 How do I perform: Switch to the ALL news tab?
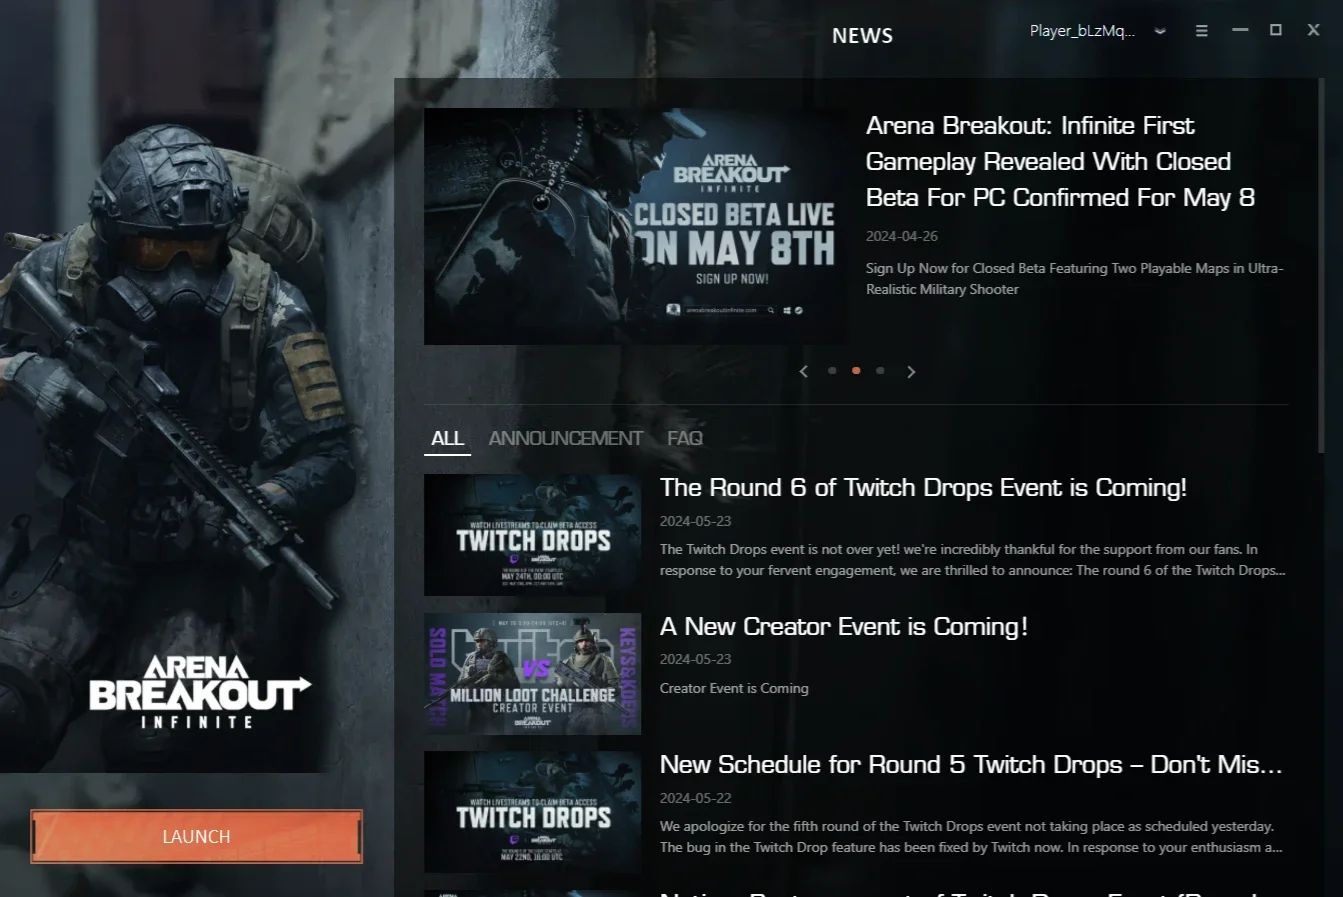coord(447,439)
